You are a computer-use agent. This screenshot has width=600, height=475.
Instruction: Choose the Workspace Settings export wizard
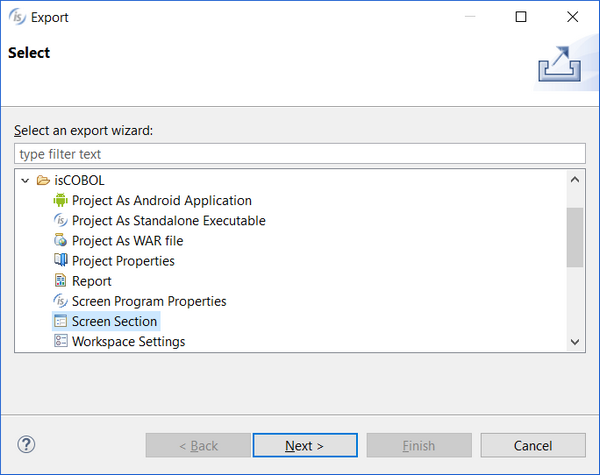click(128, 341)
